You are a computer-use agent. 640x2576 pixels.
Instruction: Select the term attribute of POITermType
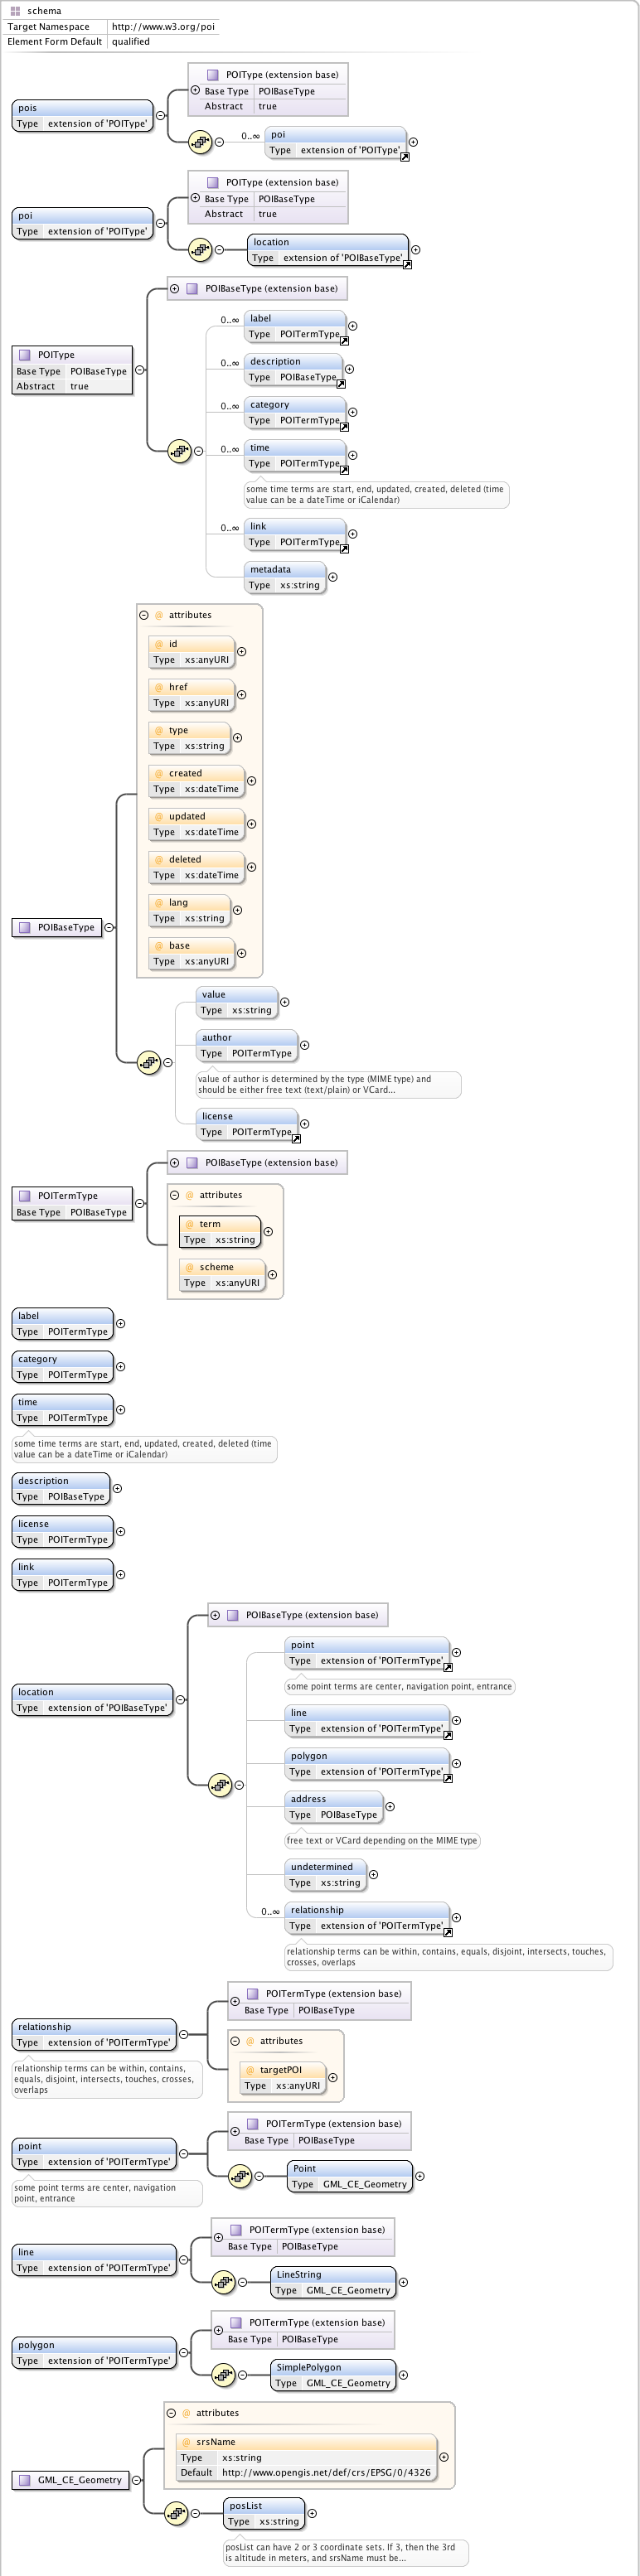pyautogui.click(x=219, y=1231)
